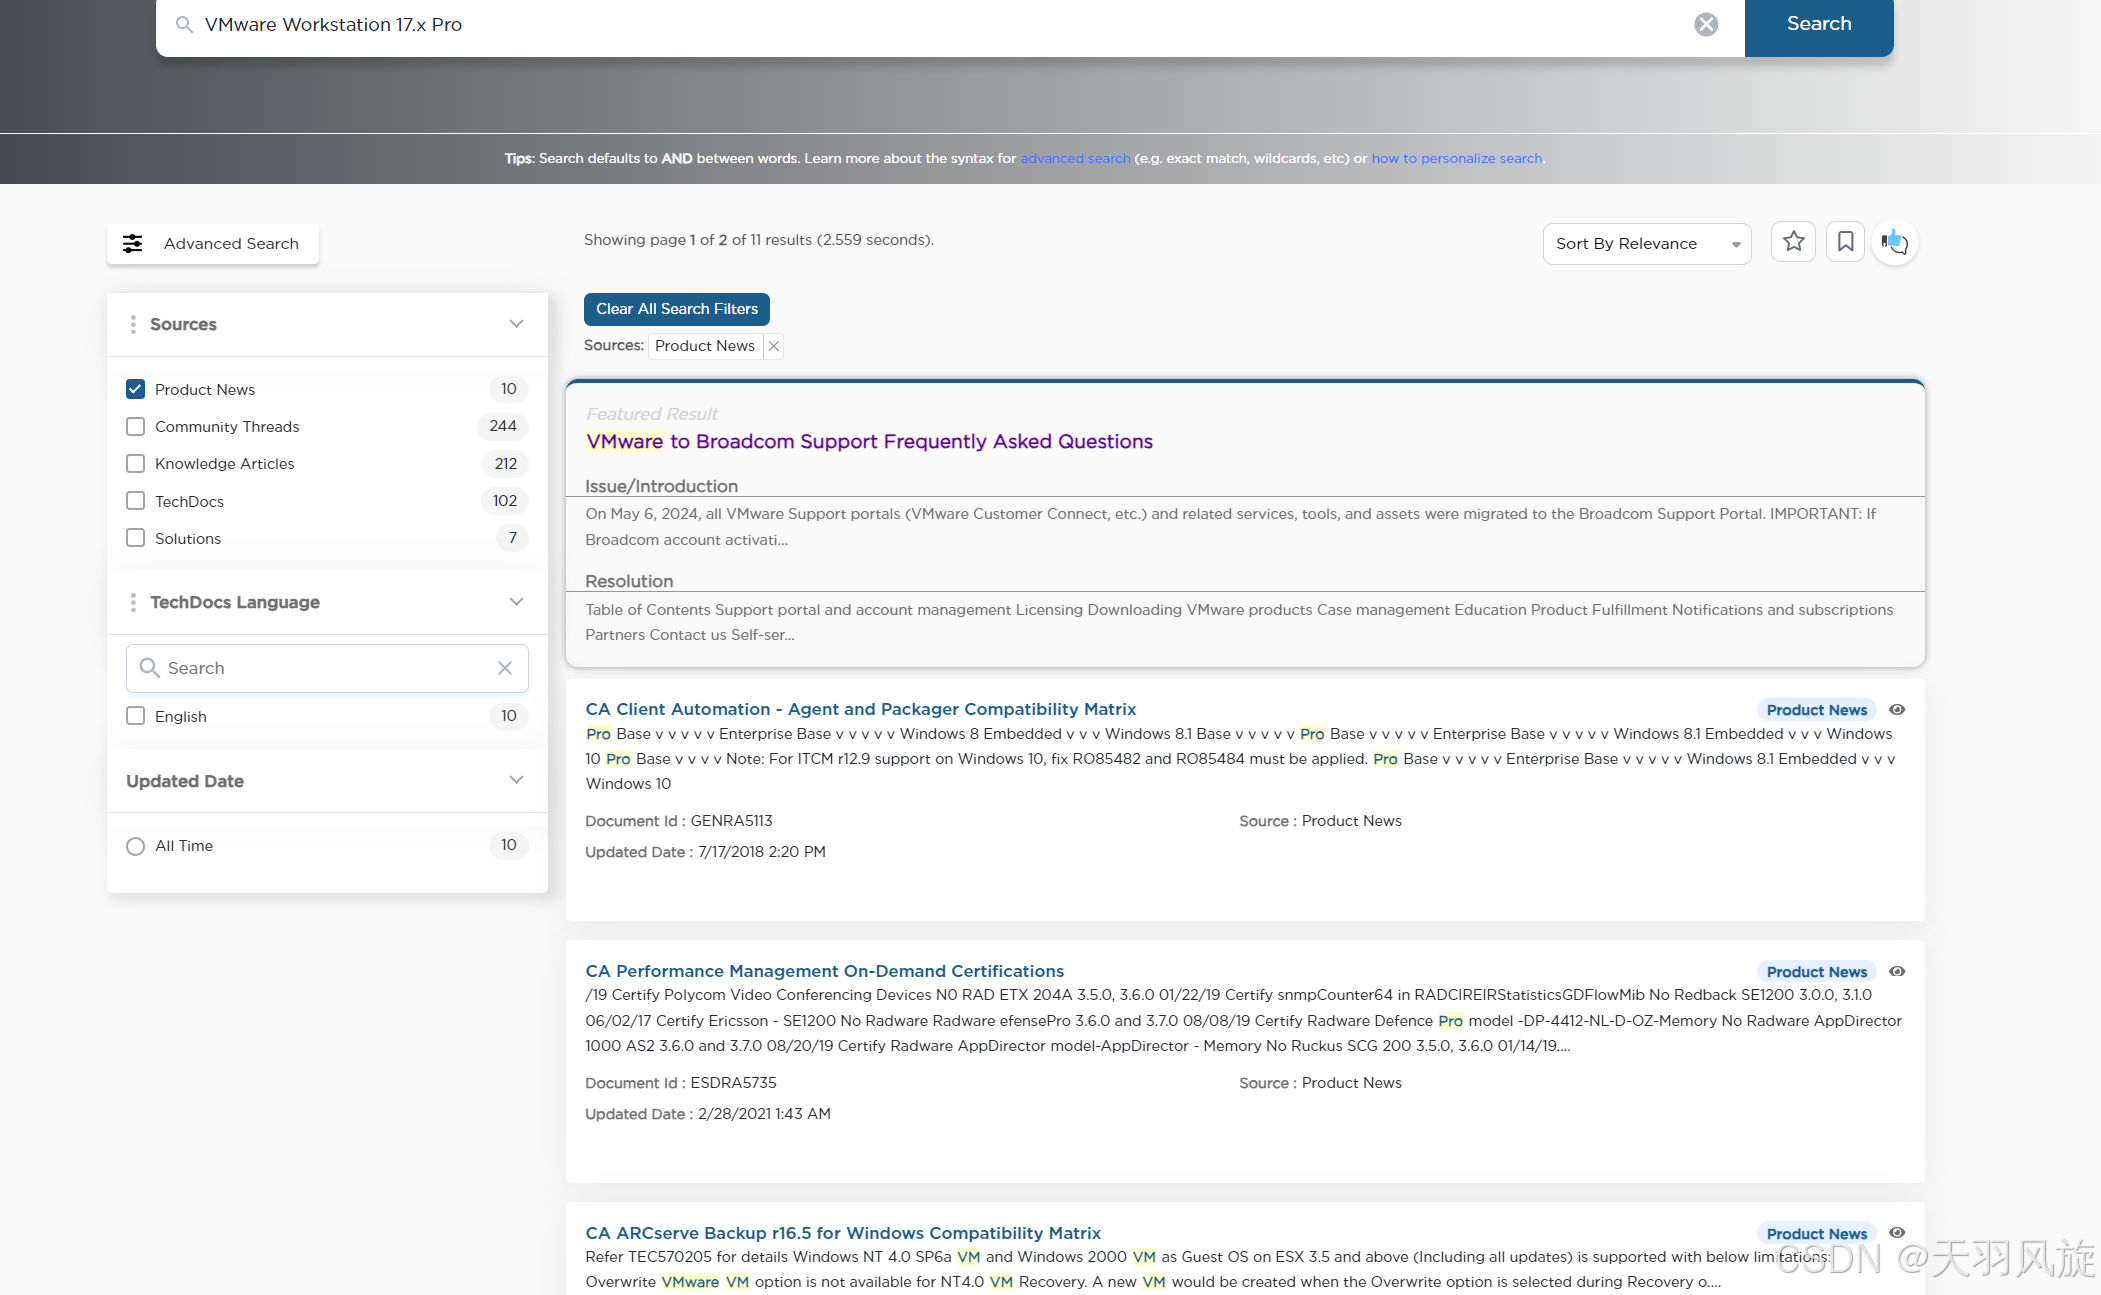Clear the language search box X icon
The image size is (2101, 1295).
pyautogui.click(x=505, y=668)
